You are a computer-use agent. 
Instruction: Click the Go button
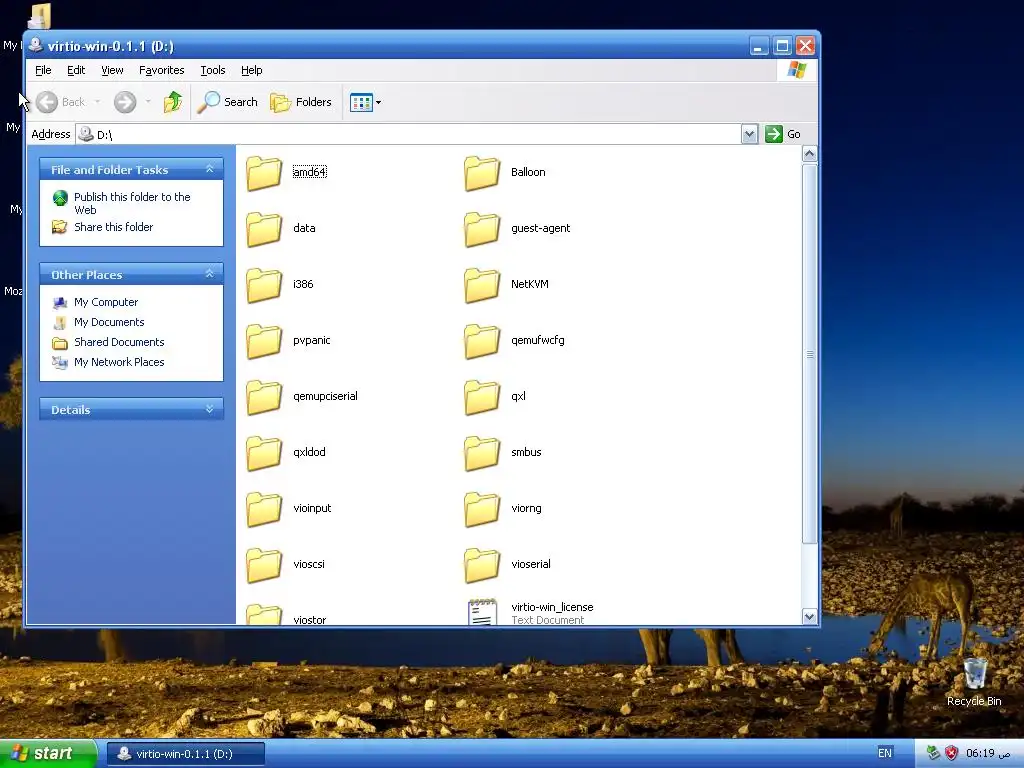click(x=783, y=134)
